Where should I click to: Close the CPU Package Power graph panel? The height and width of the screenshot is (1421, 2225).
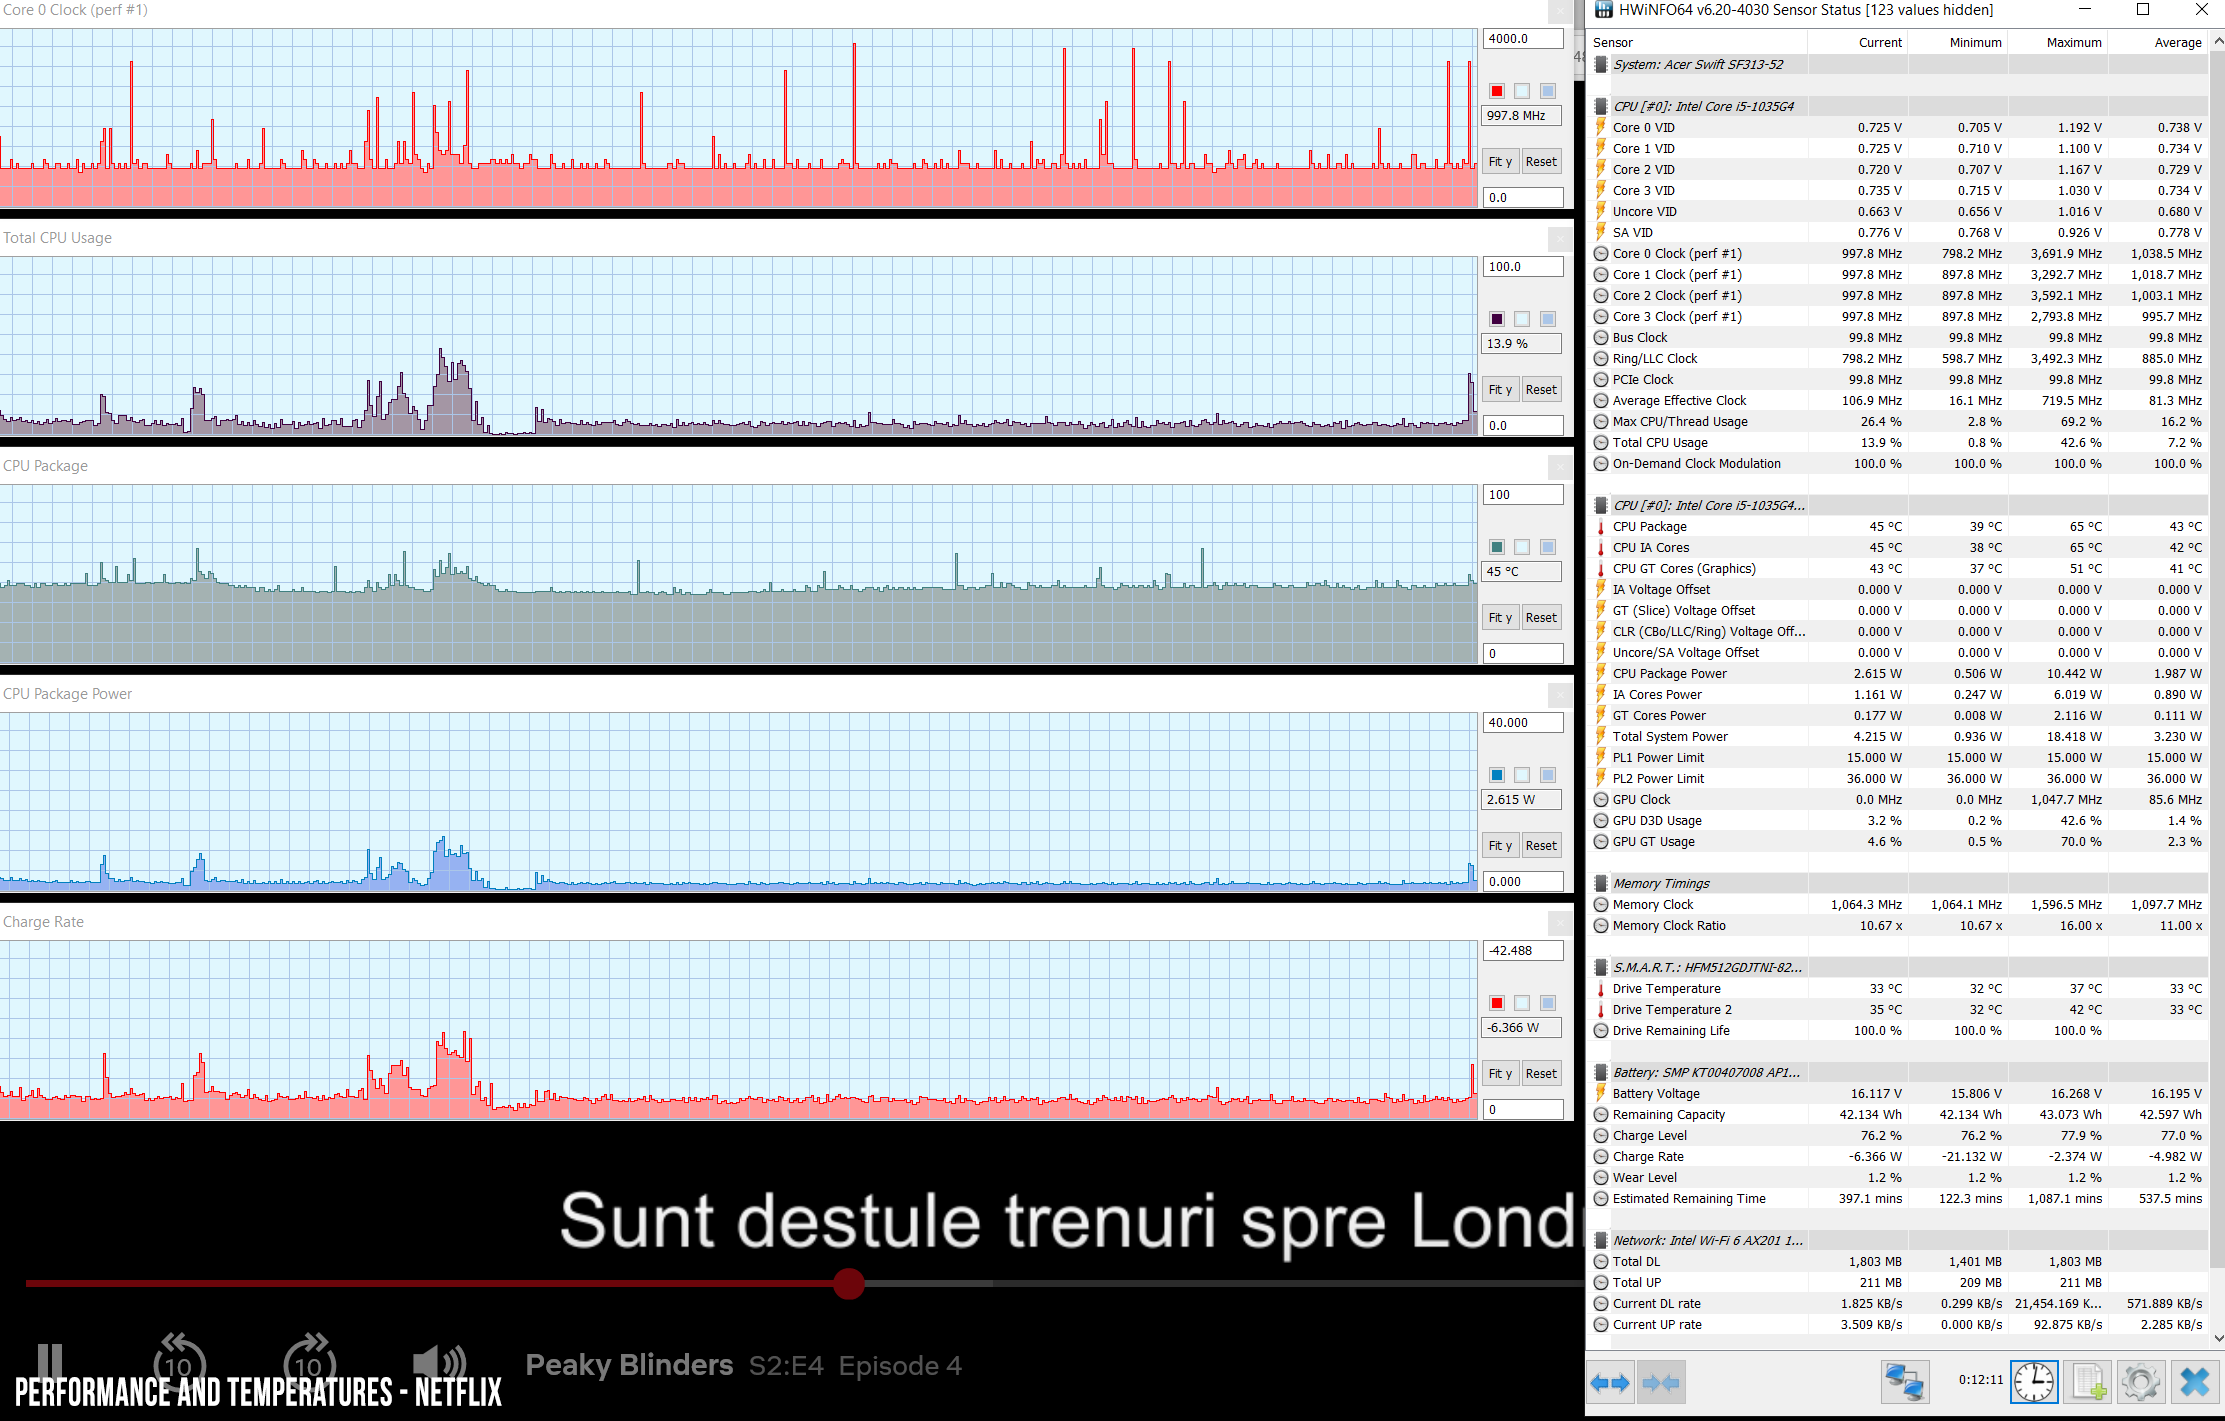click(x=1560, y=695)
